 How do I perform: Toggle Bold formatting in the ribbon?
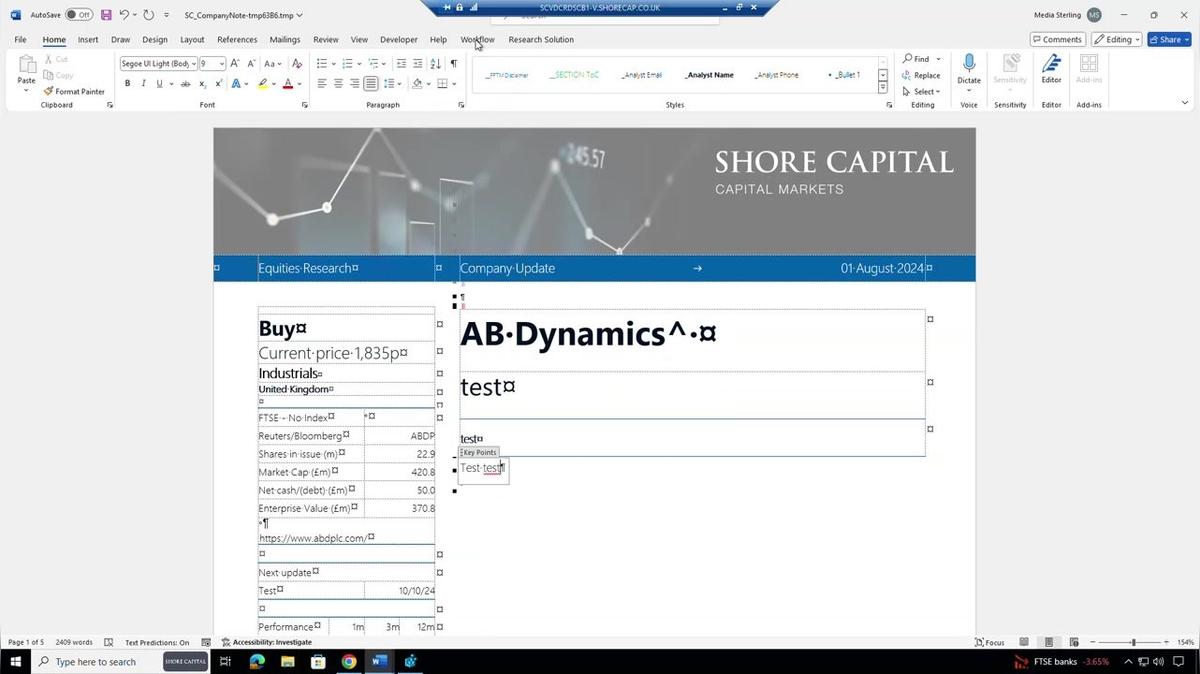(x=127, y=84)
